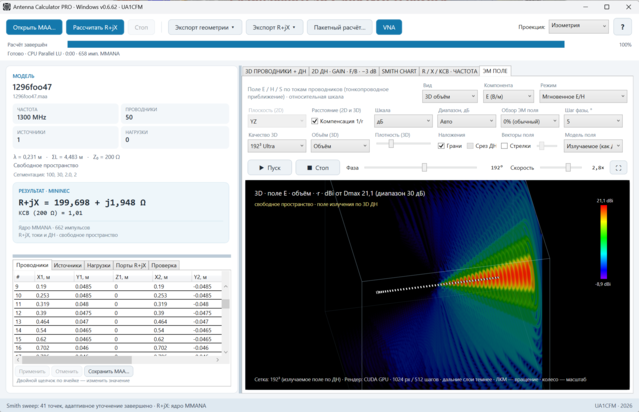Image resolution: width=639 pixels, height=412 pixels.
Task: Open the Объём (3D) dropdown
Action: point(340,146)
